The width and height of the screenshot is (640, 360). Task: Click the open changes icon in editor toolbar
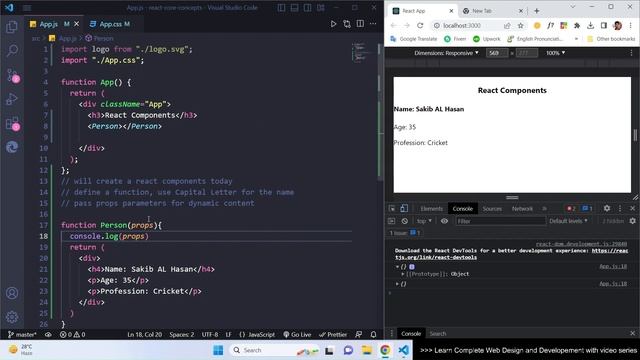pos(347,24)
